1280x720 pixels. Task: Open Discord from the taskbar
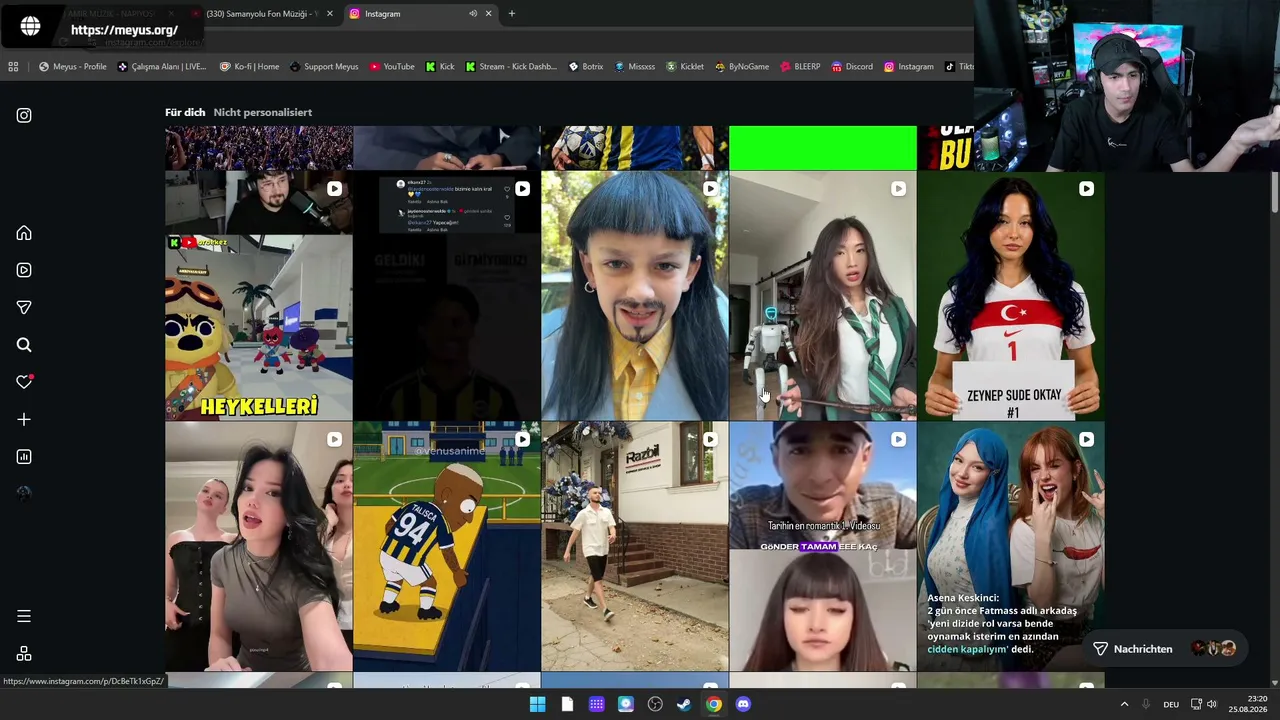click(x=743, y=704)
